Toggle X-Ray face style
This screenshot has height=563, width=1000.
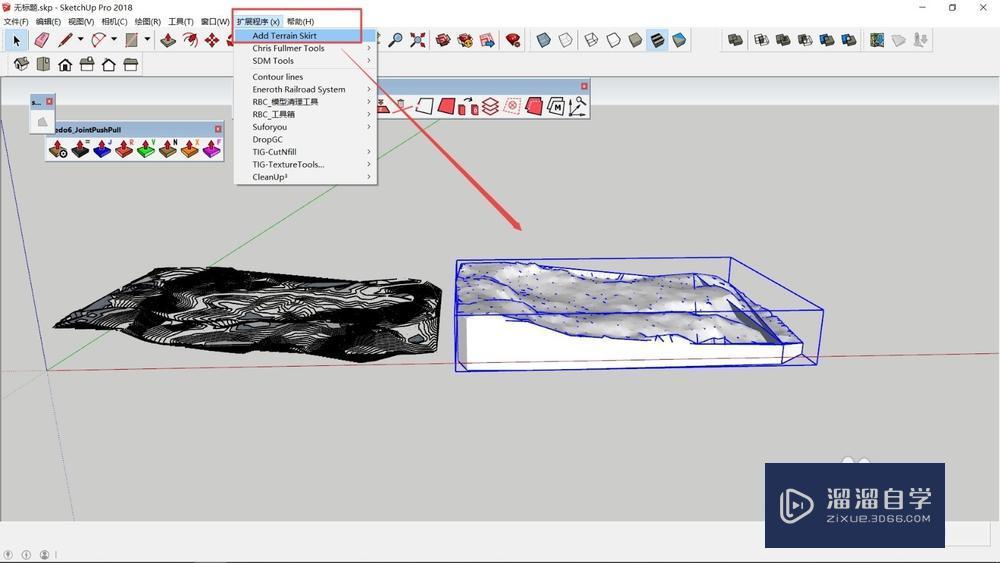(543, 40)
